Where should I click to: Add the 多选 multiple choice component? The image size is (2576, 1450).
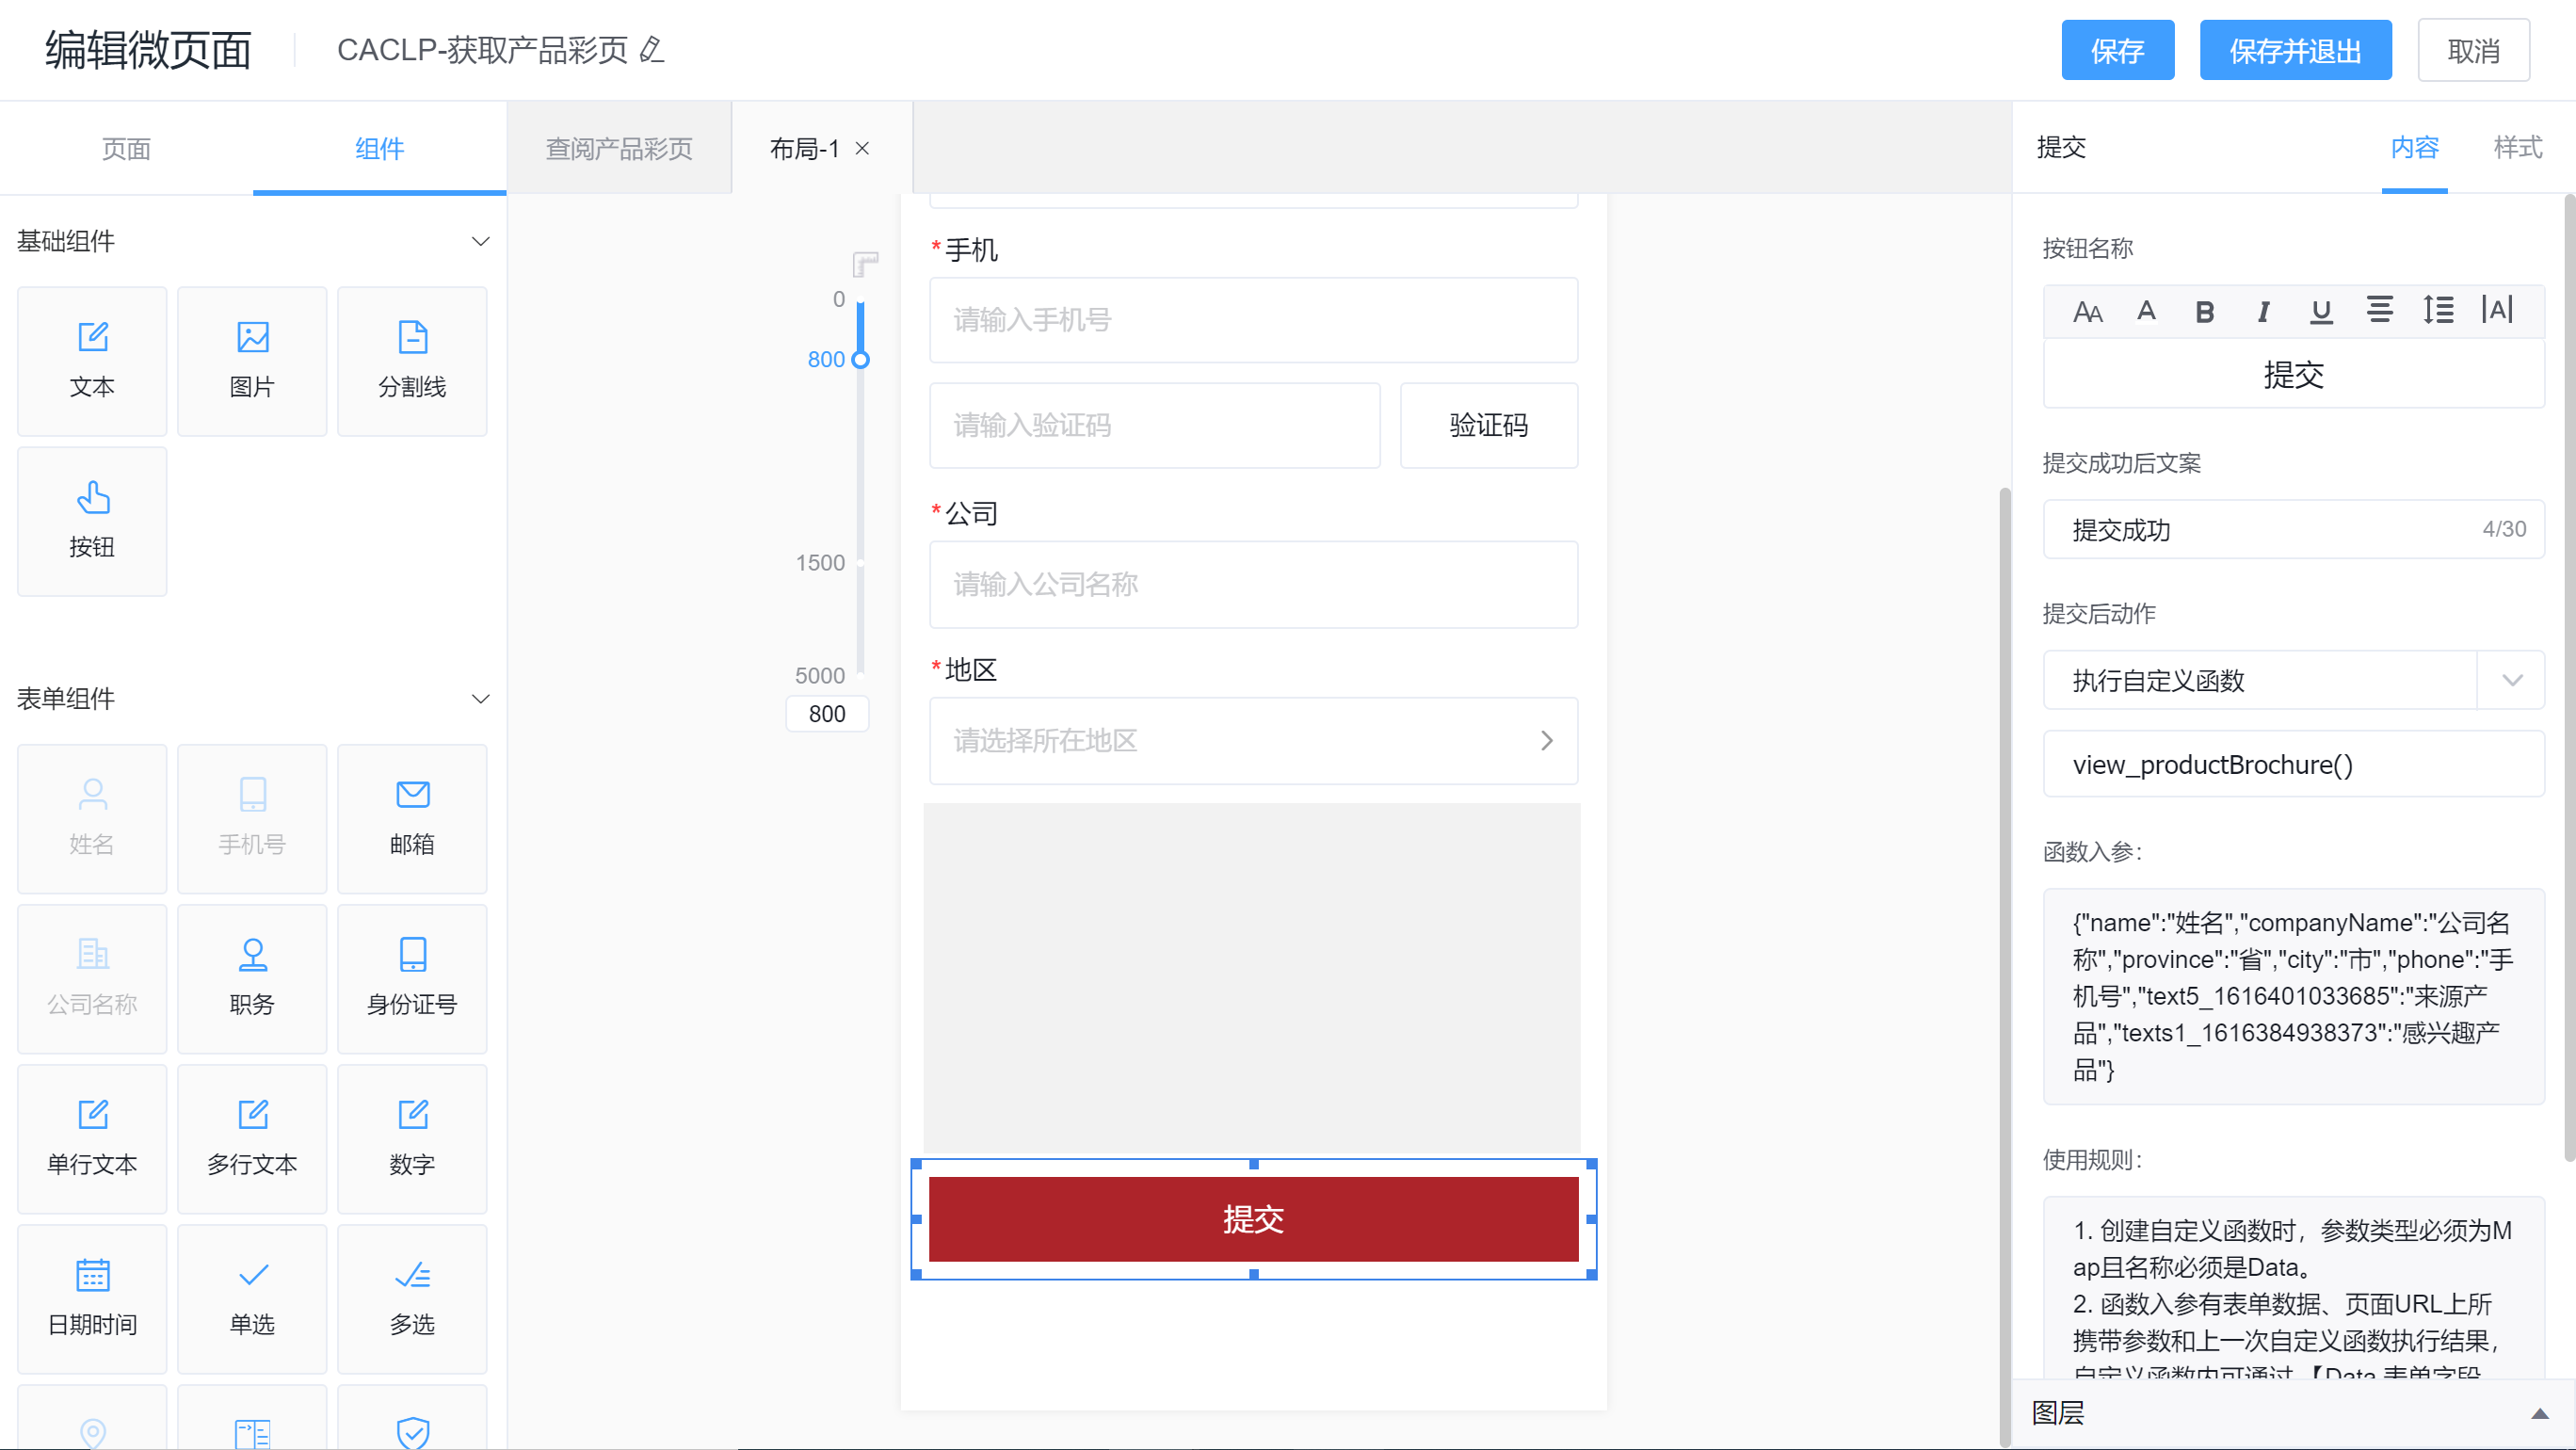pyautogui.click(x=412, y=1298)
